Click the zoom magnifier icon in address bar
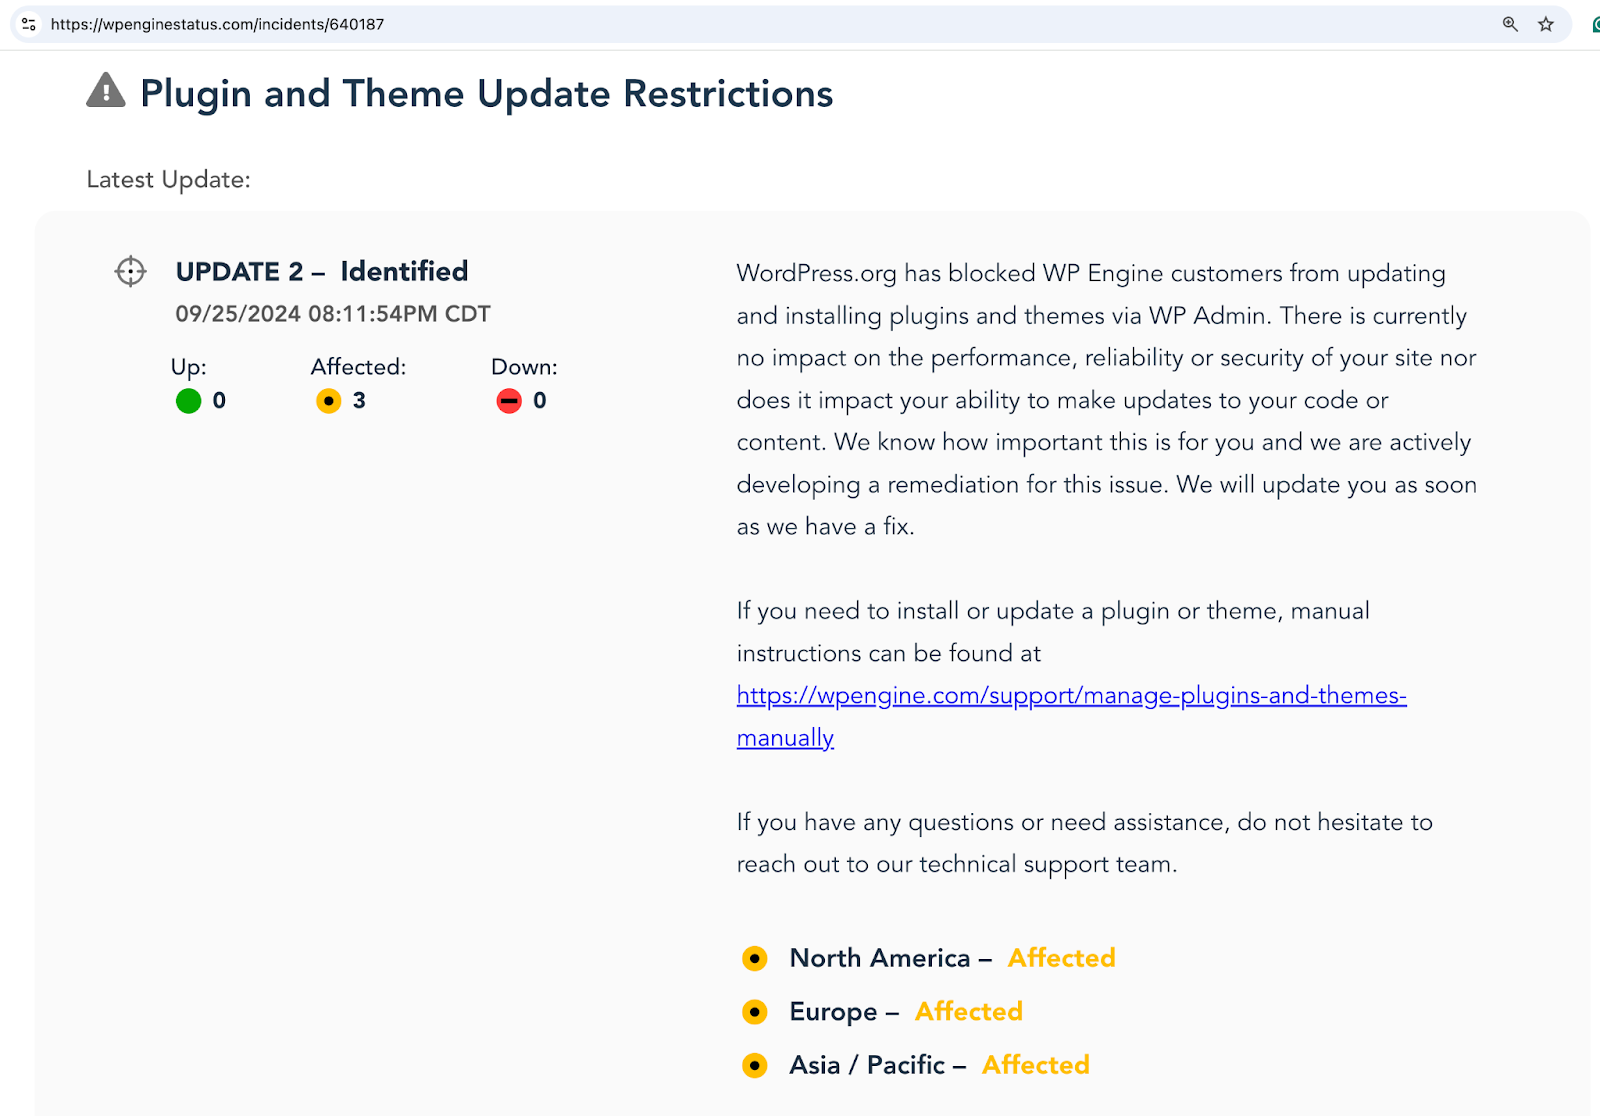The height and width of the screenshot is (1116, 1600). 1510,24
